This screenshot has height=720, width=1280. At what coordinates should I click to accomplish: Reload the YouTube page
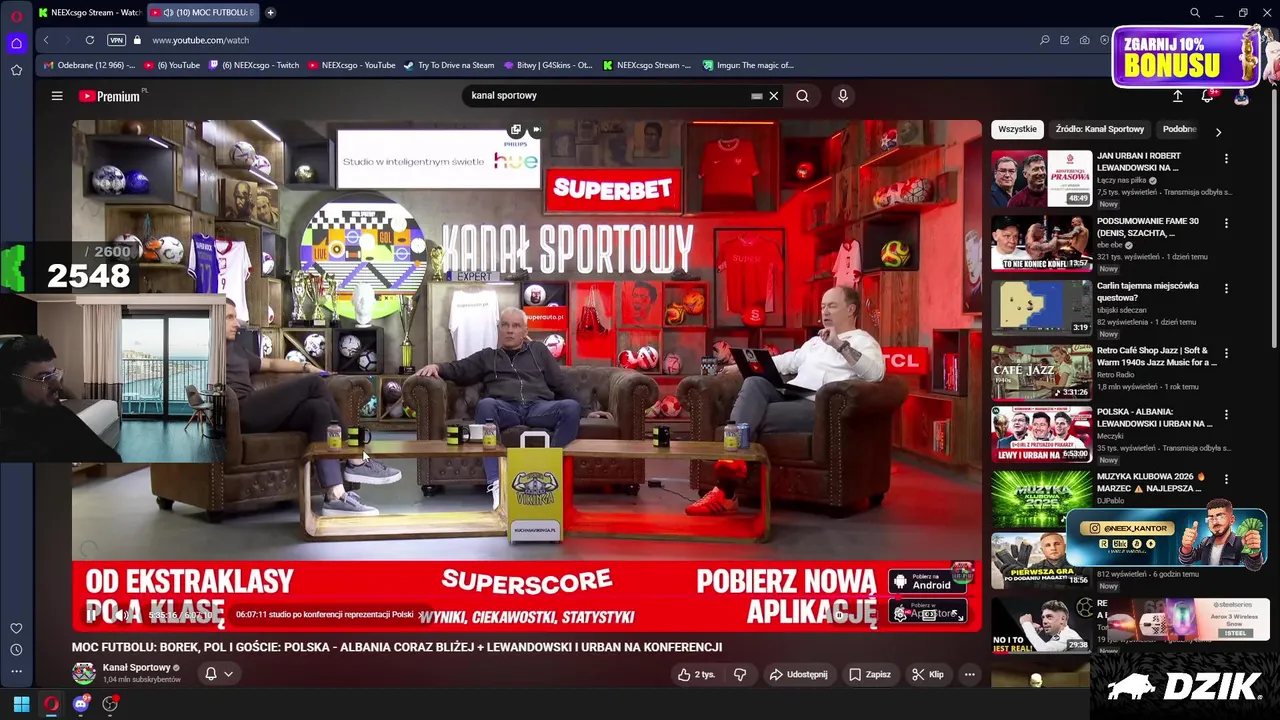tap(90, 40)
